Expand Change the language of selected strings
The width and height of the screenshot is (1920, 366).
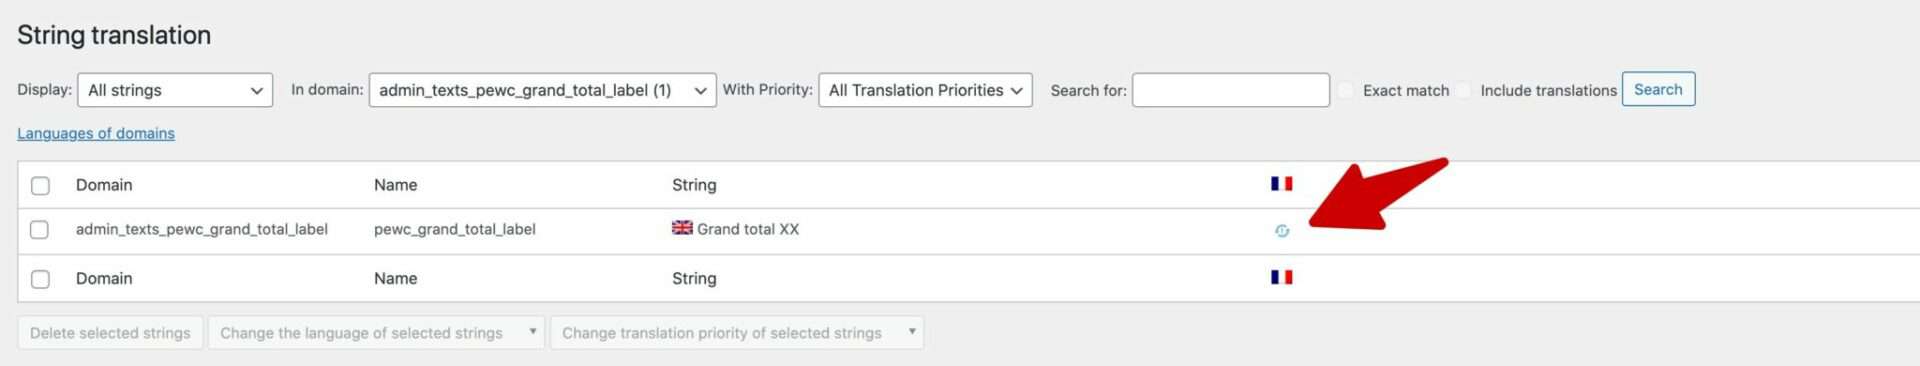(376, 333)
